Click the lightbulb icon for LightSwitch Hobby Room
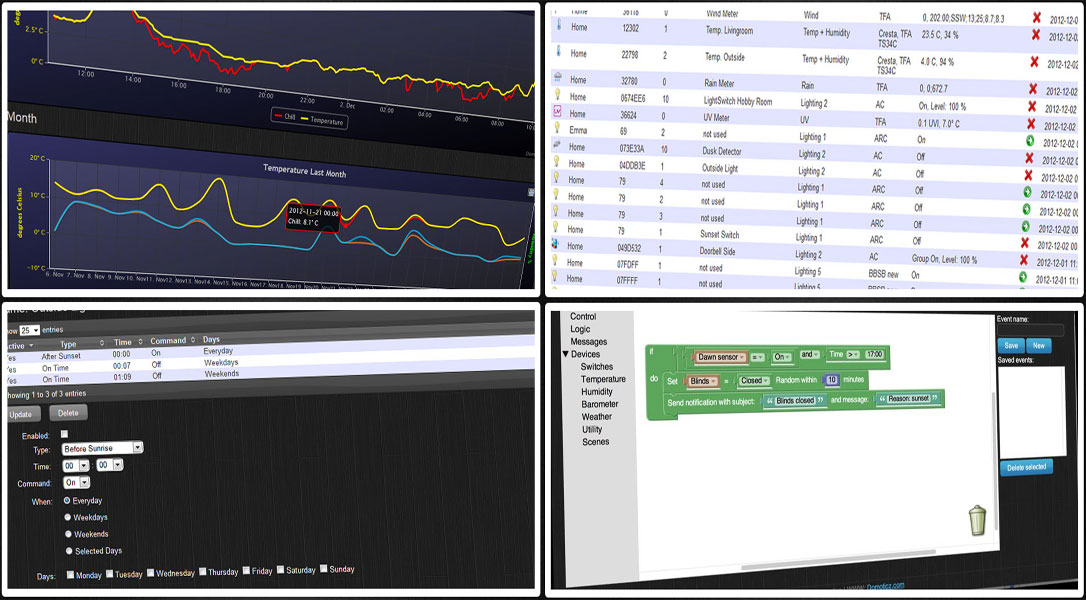Viewport: 1086px width, 600px height. tap(556, 97)
